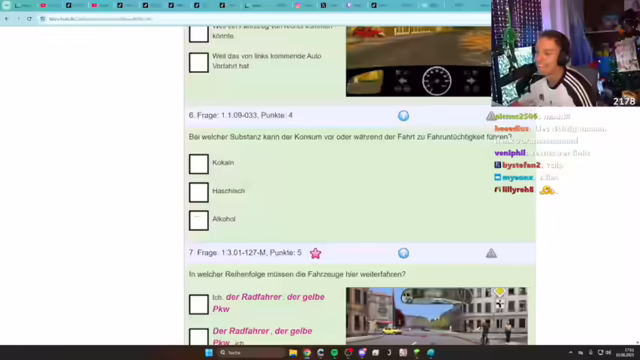Reload the page with the refresh icon

[x=29, y=19]
